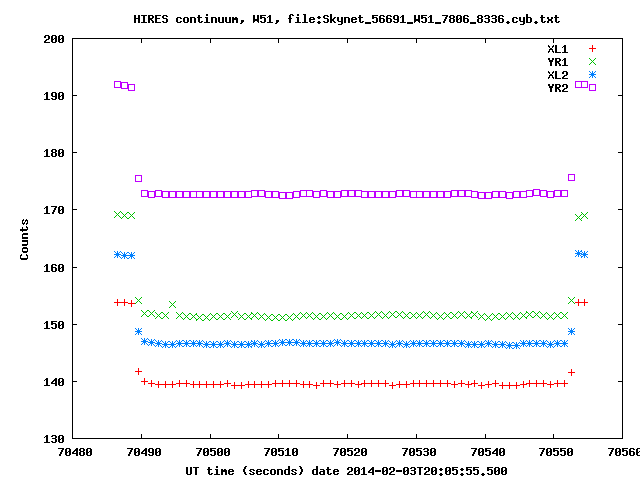Click the UT time x-axis label
Viewport: 640px width, 480px height.
tap(346, 471)
